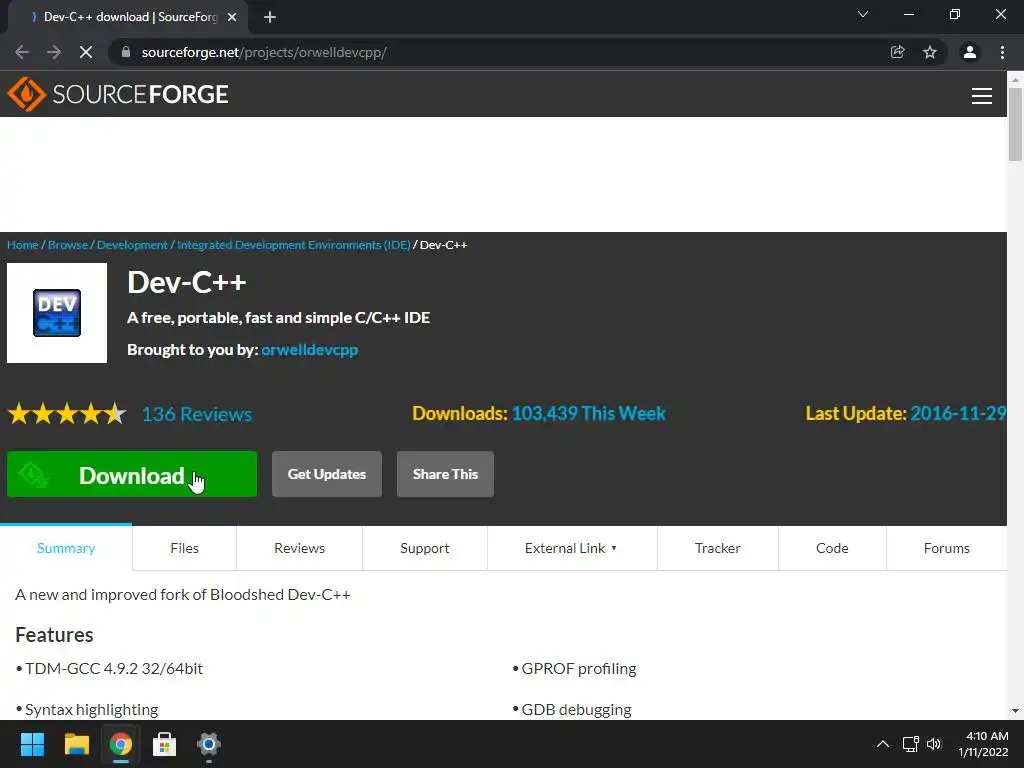
Task: Share this page from the address bar
Action: (x=898, y=52)
